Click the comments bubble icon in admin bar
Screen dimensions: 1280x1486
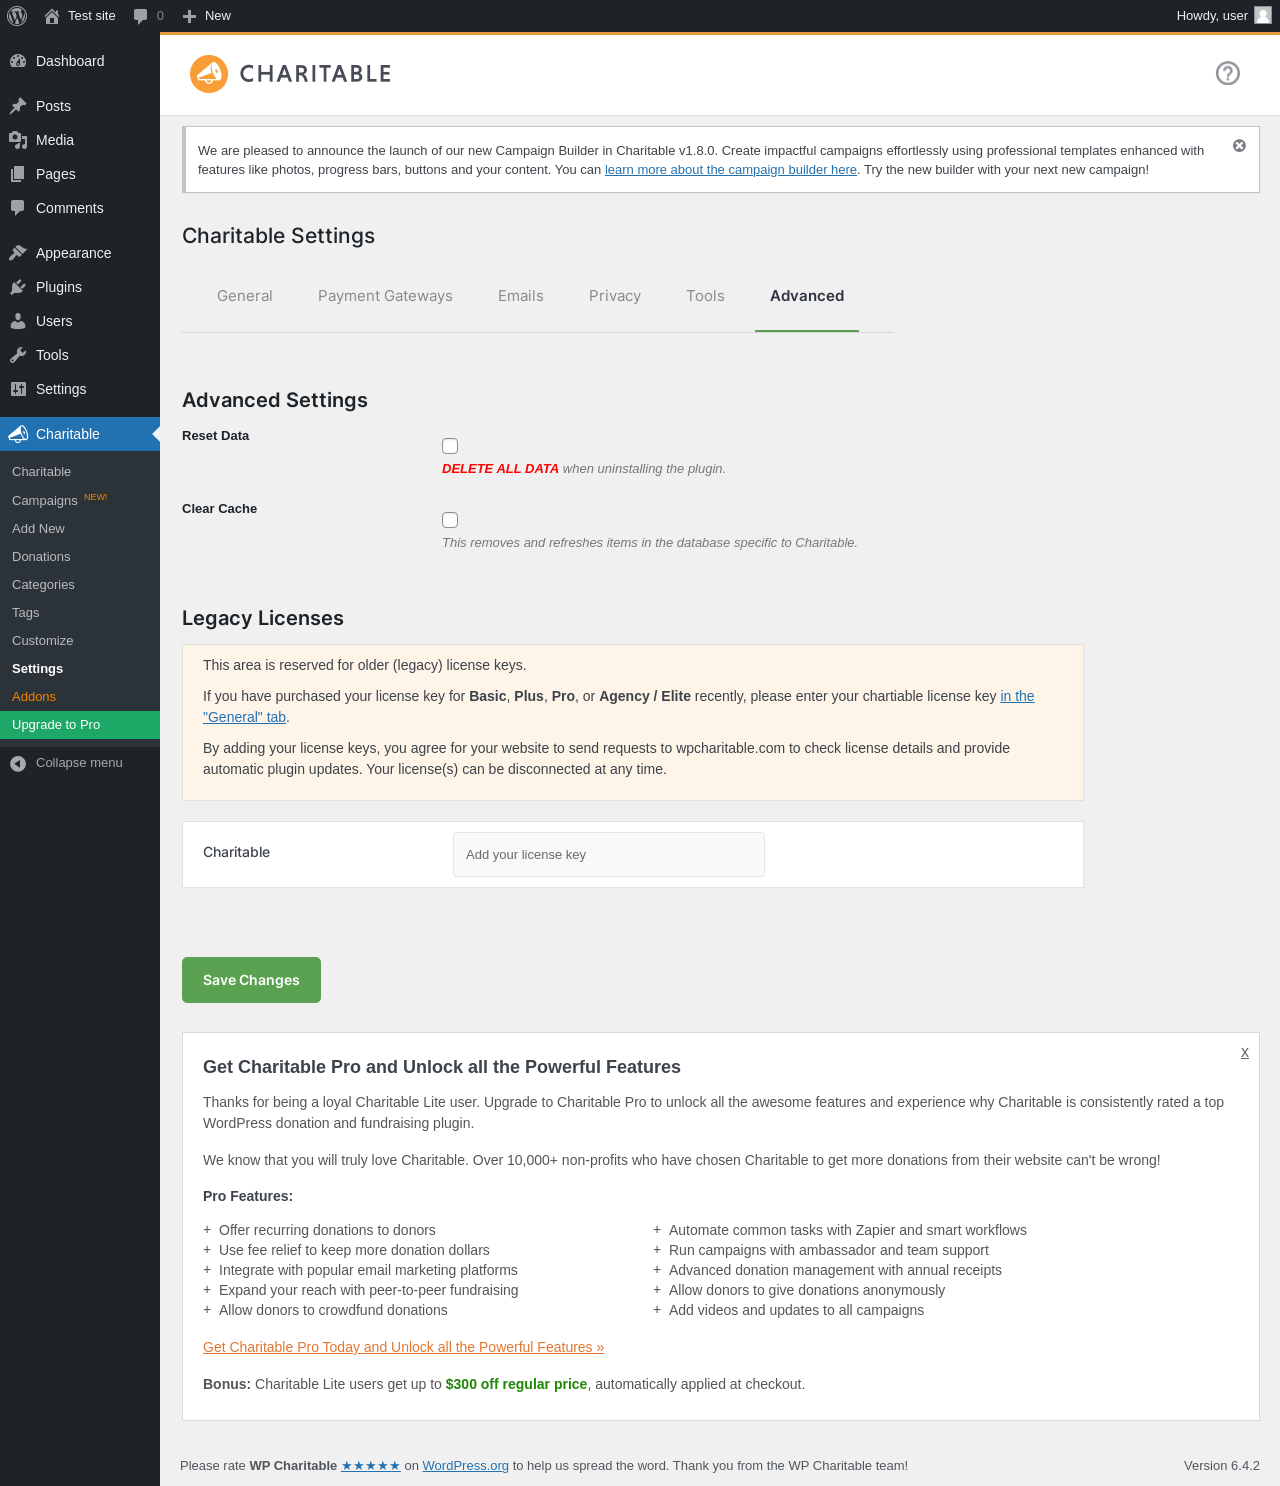tap(141, 16)
